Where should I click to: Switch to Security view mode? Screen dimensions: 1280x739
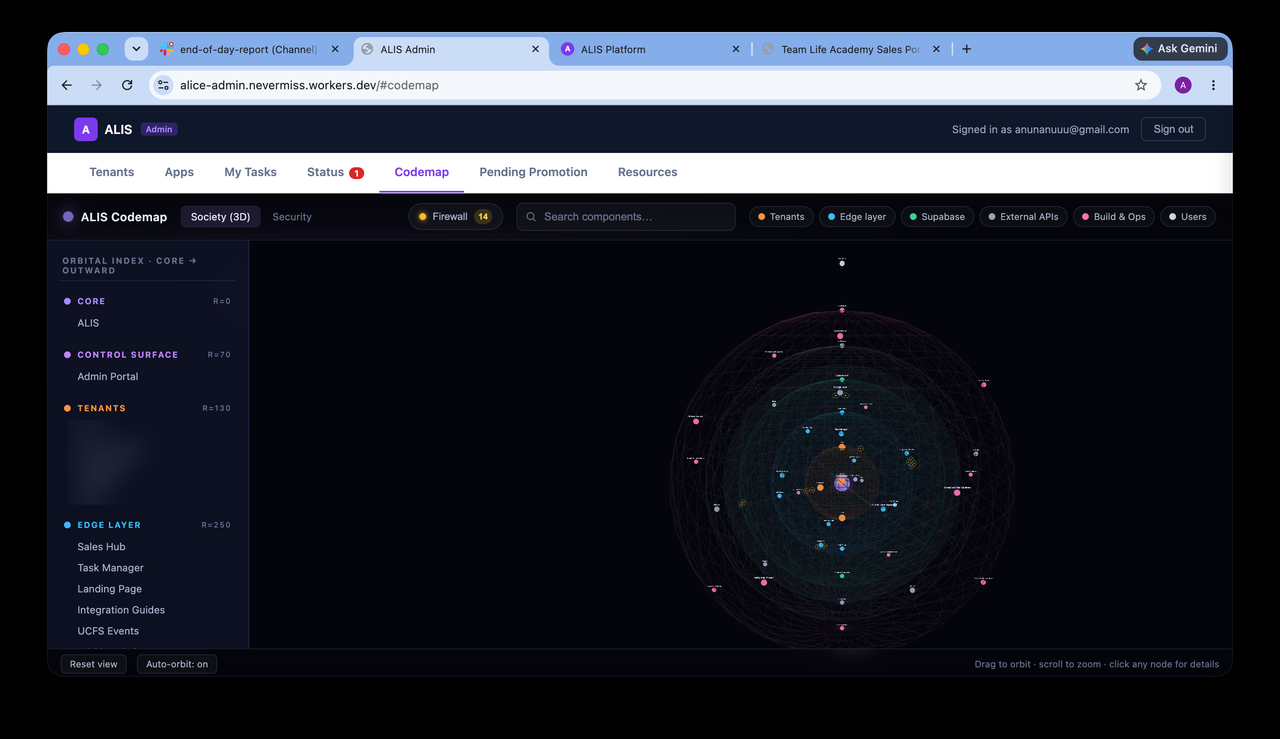pos(292,217)
